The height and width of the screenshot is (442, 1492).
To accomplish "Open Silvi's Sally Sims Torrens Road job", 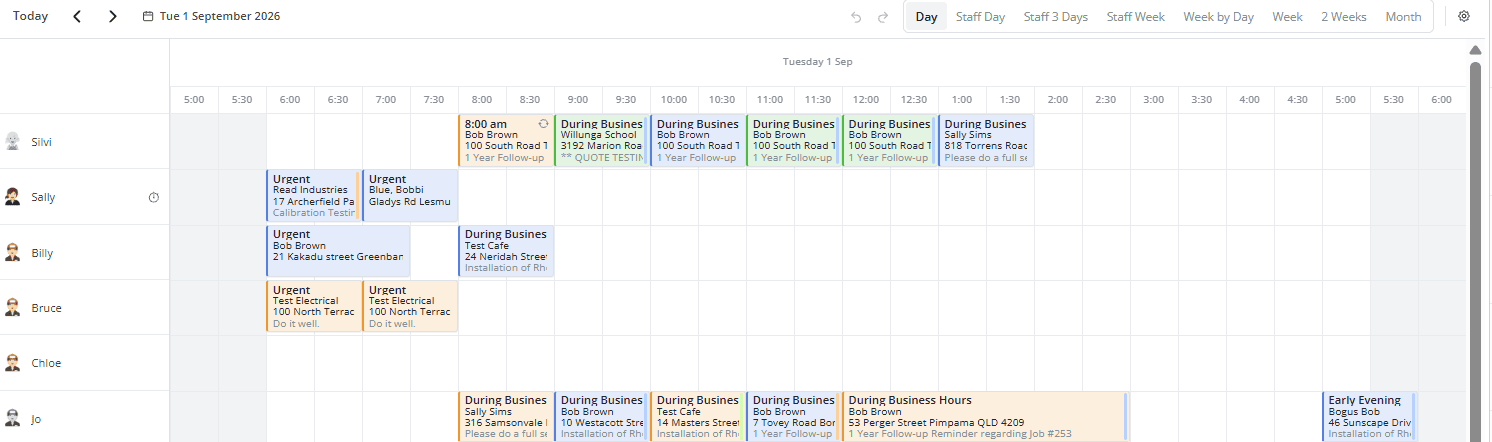I will coord(986,141).
